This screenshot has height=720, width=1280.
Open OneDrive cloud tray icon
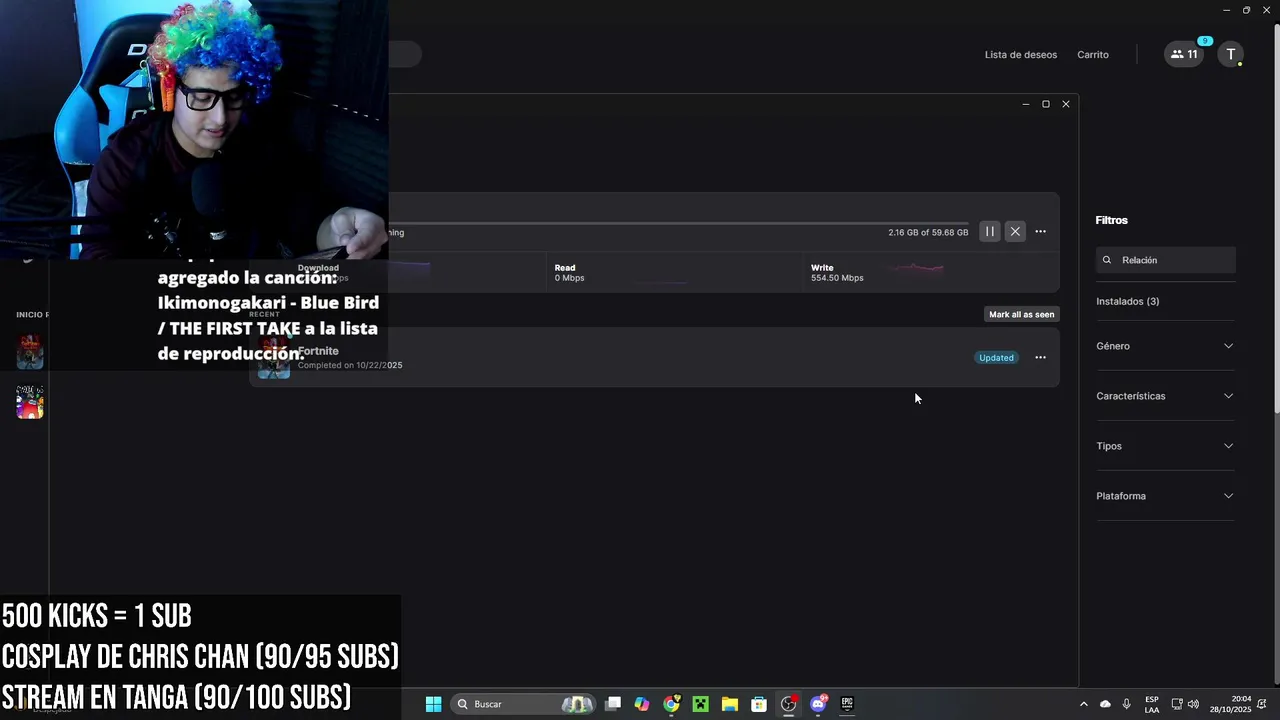[x=1105, y=704]
